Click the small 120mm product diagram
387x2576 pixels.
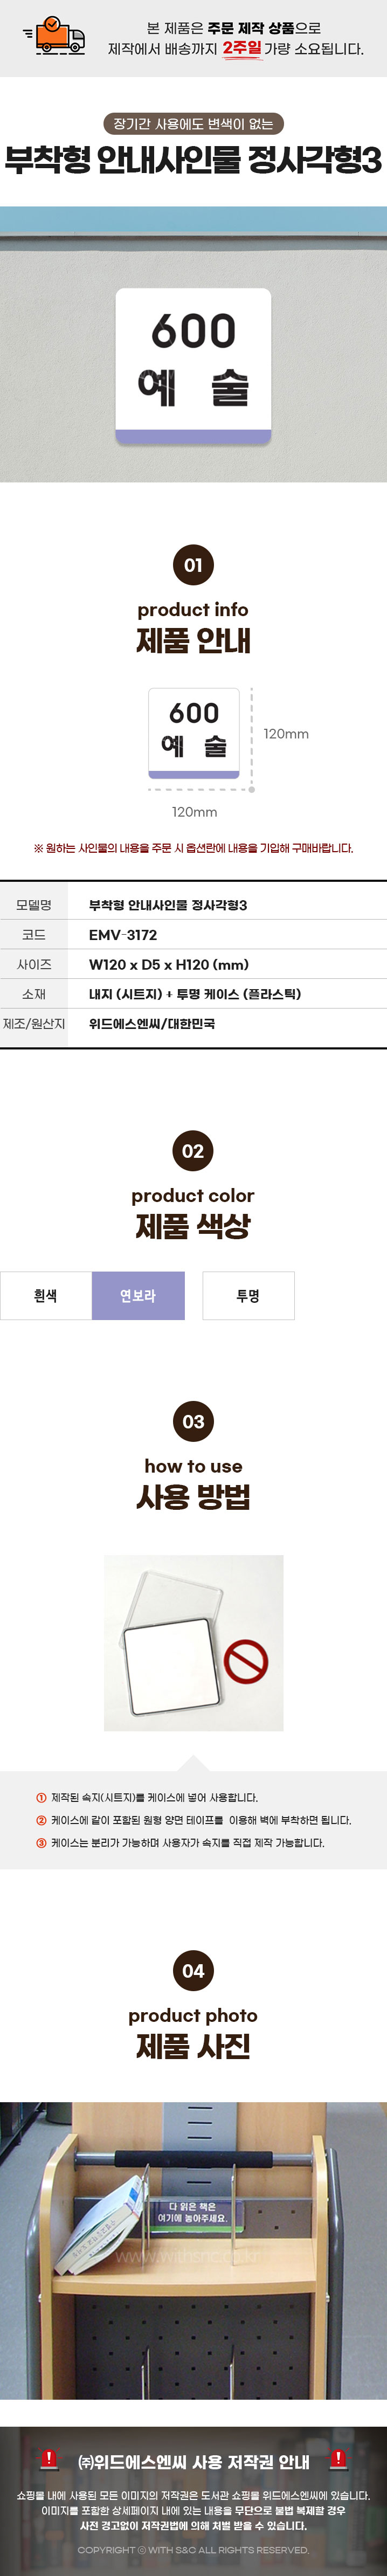[194, 733]
